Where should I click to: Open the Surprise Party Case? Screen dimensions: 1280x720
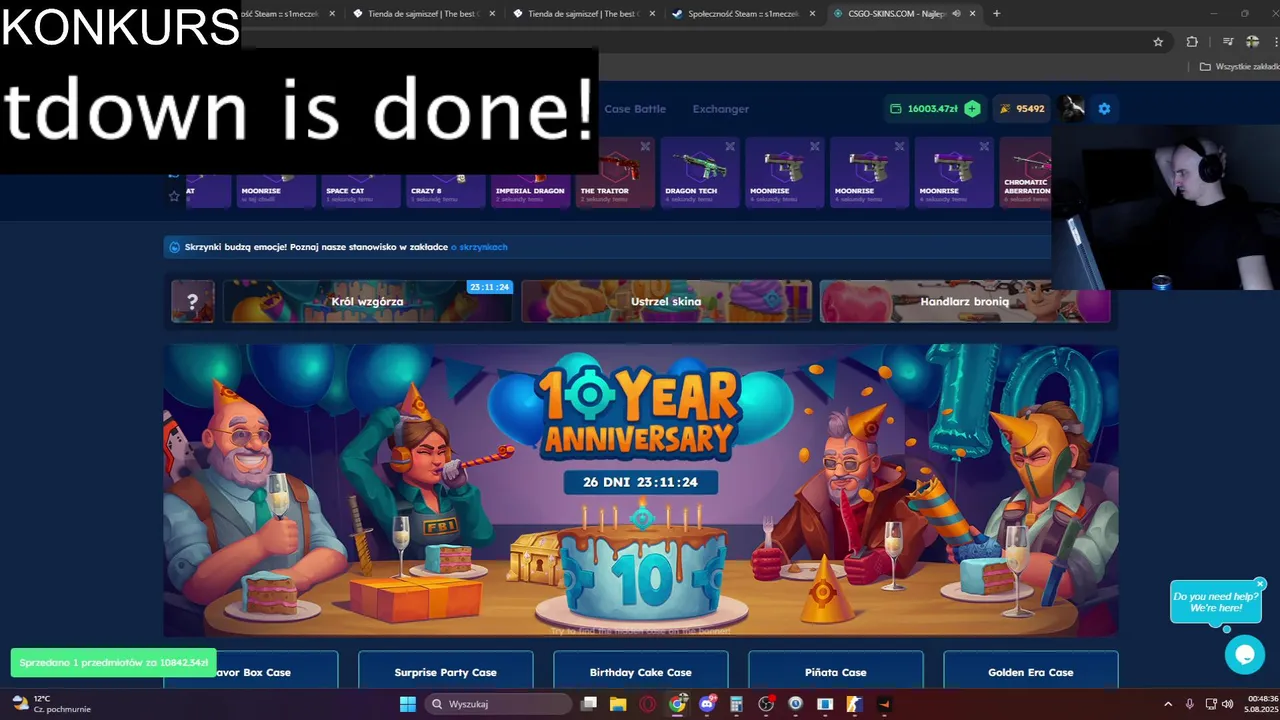445,672
